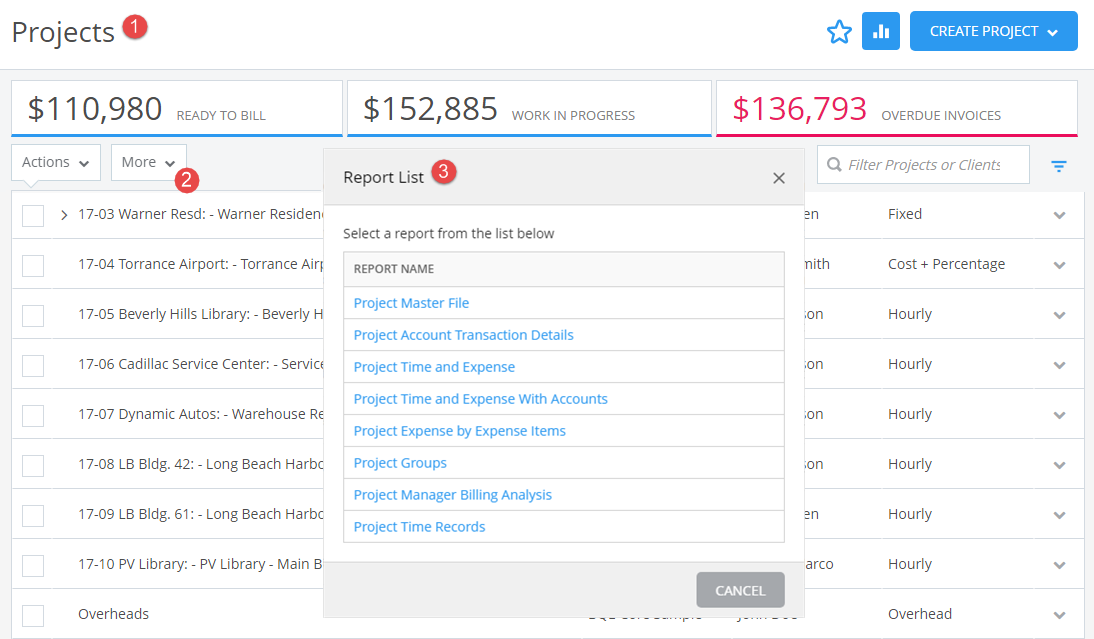
Task: Close the Report List dialog
Action: 779,177
